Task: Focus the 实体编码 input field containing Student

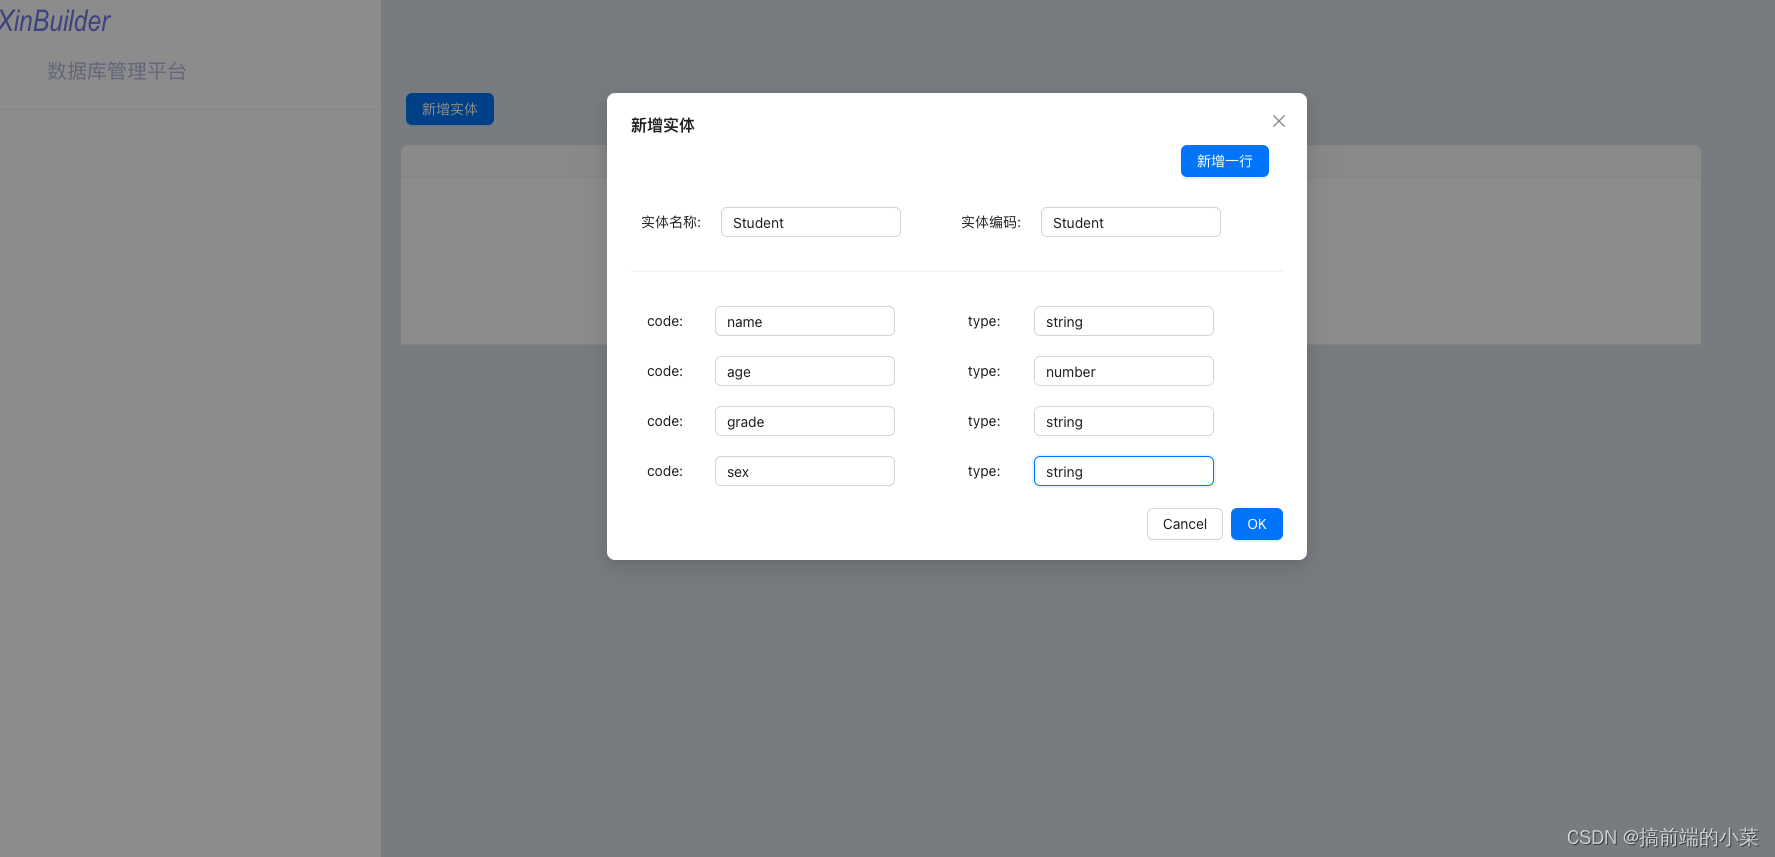Action: pyautogui.click(x=1130, y=222)
